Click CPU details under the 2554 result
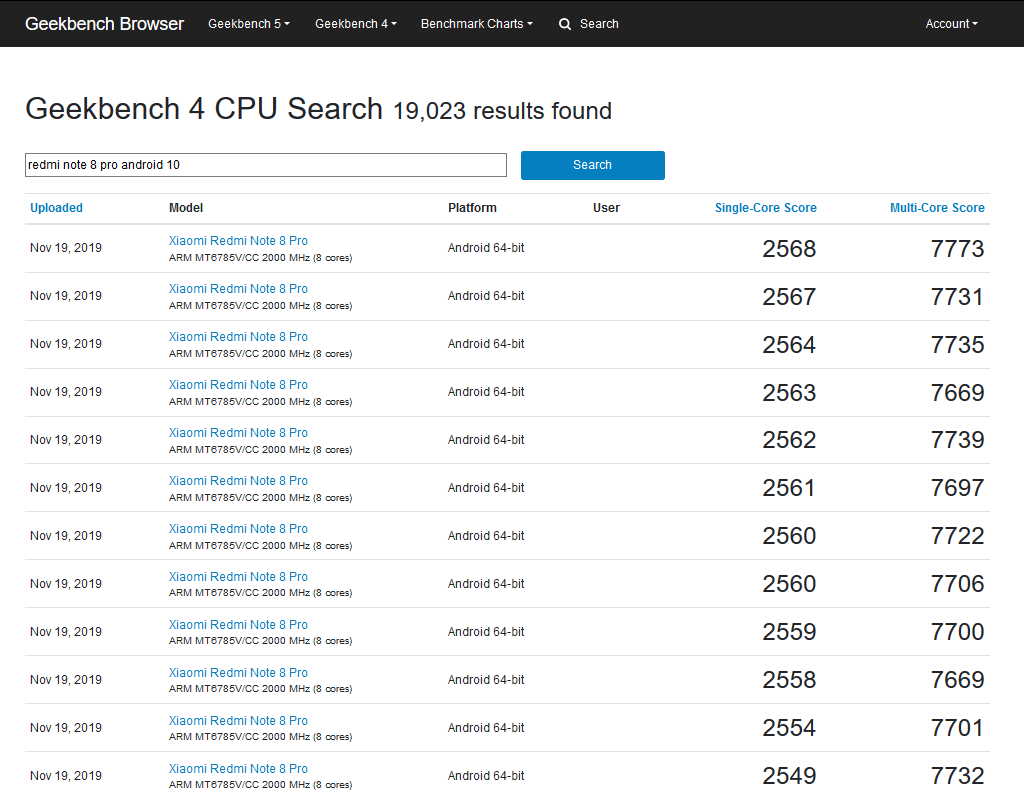The image size is (1024, 799). (x=261, y=737)
